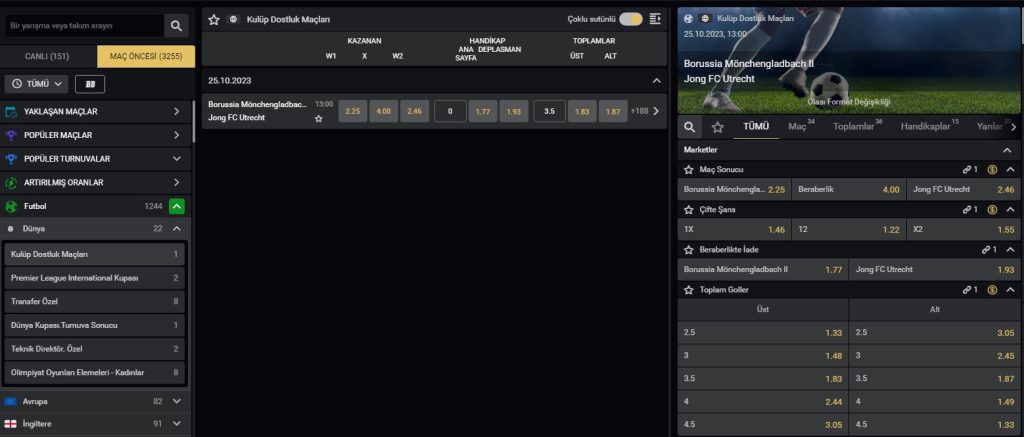The image size is (1024, 437).
Task: Star the Çifte Şans market
Action: 689,210
